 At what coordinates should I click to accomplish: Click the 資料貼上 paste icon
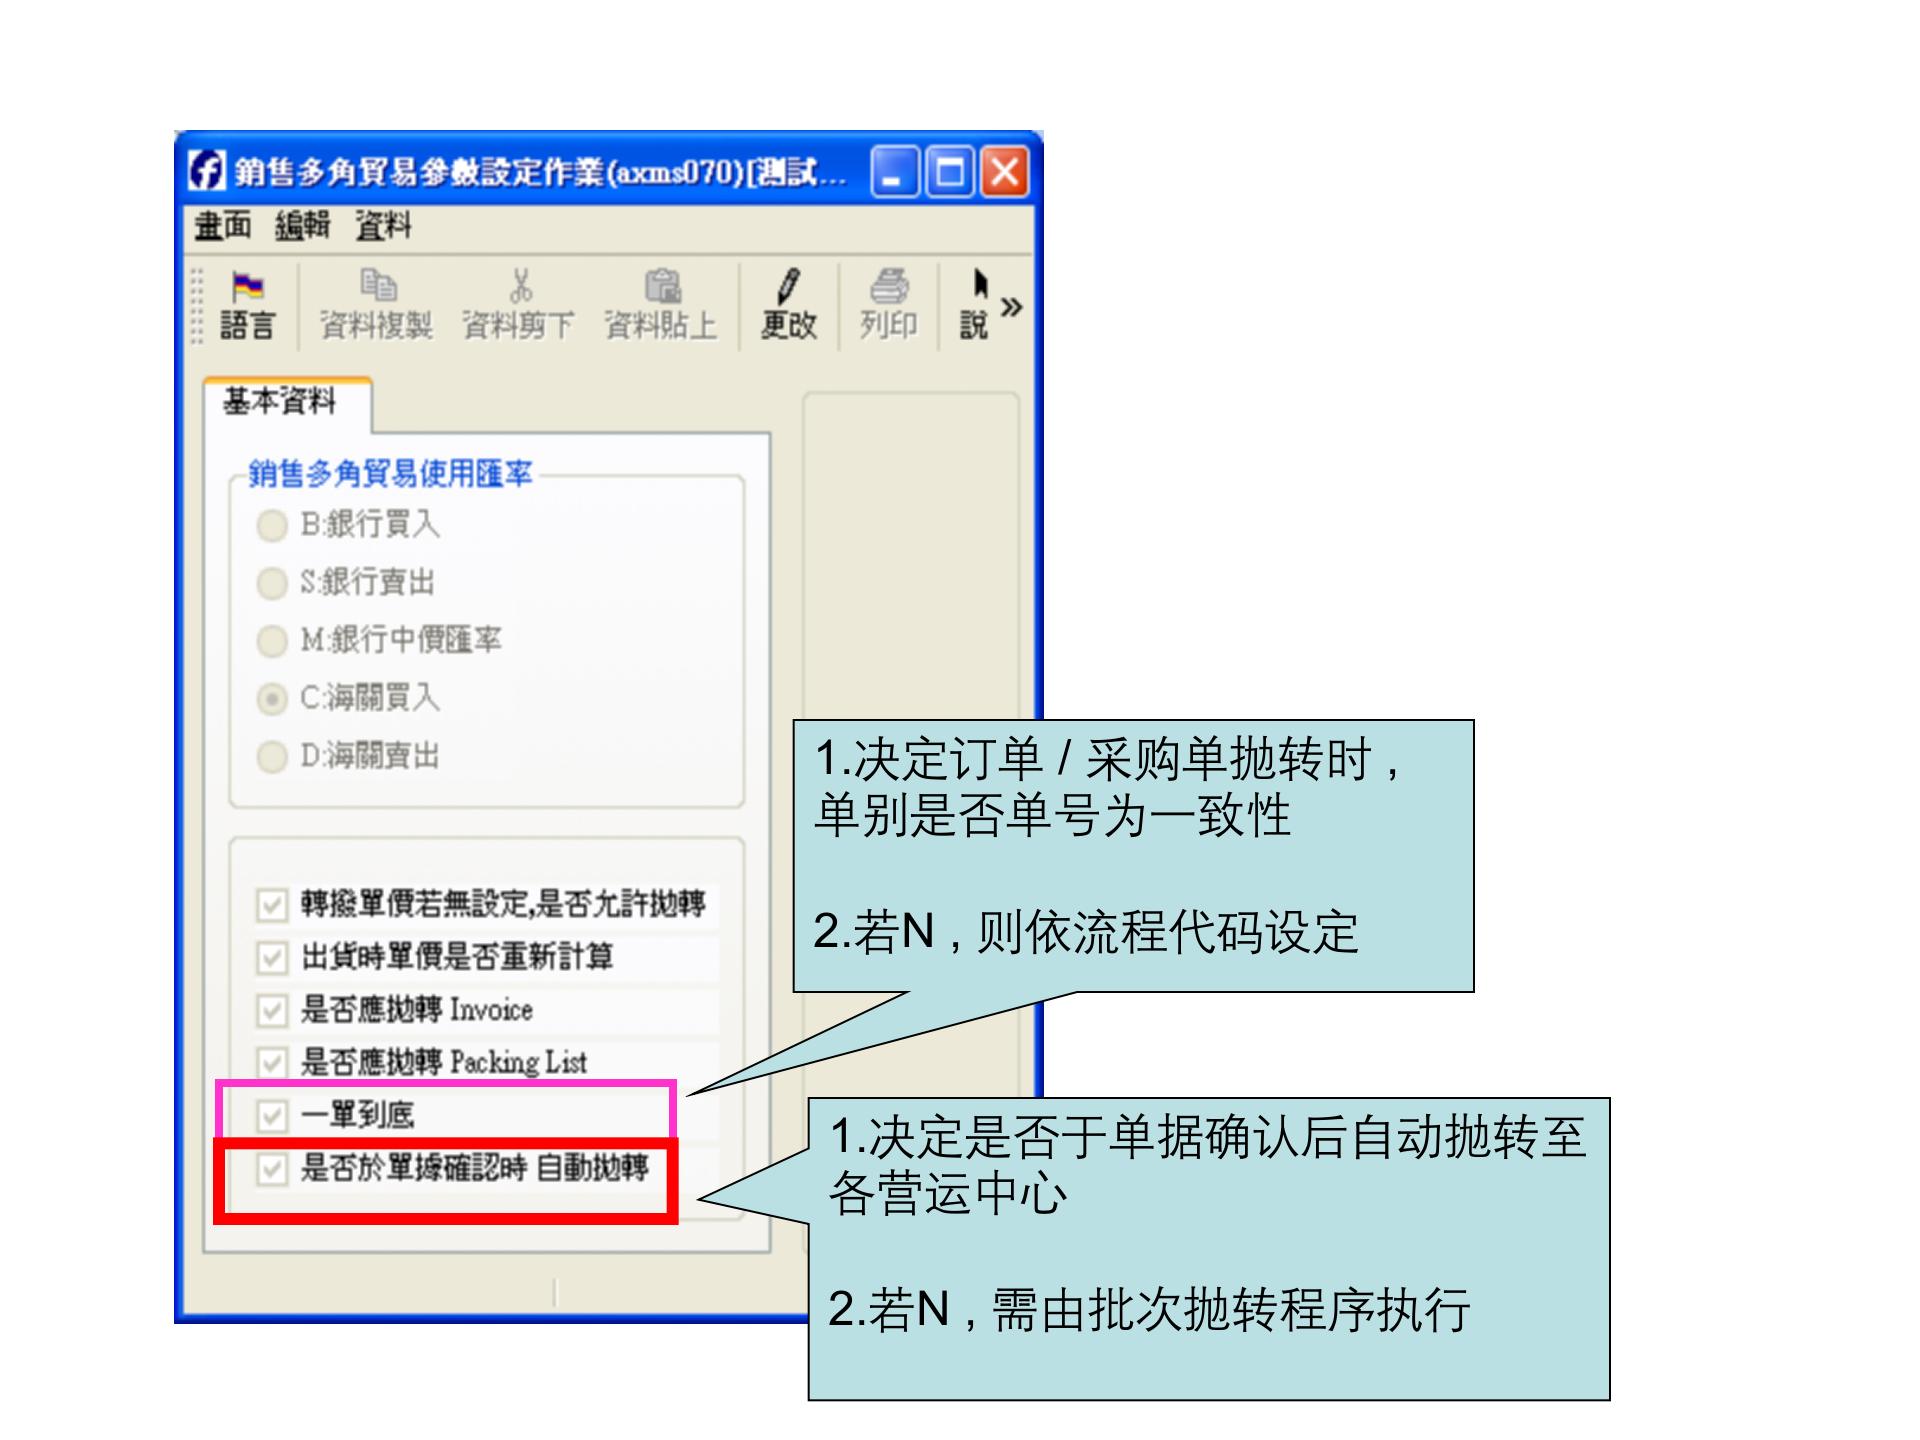pyautogui.click(x=663, y=300)
